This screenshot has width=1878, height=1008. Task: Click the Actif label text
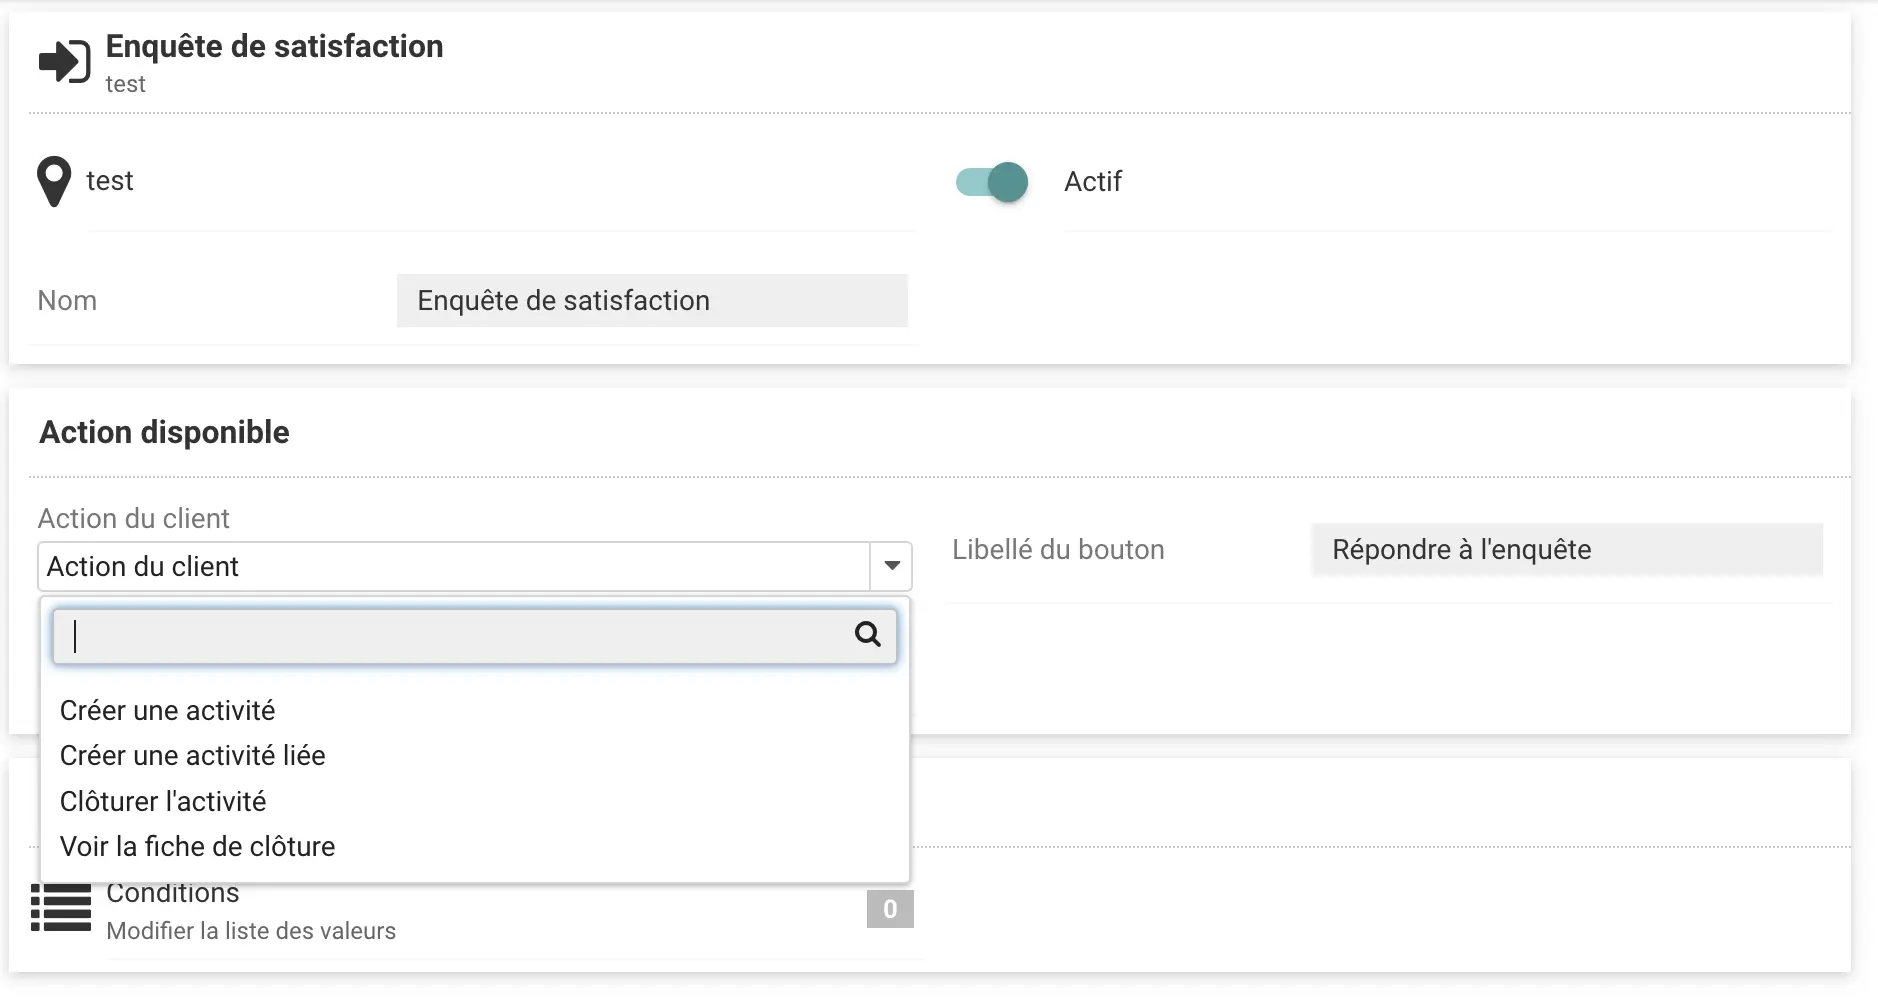click(x=1092, y=182)
